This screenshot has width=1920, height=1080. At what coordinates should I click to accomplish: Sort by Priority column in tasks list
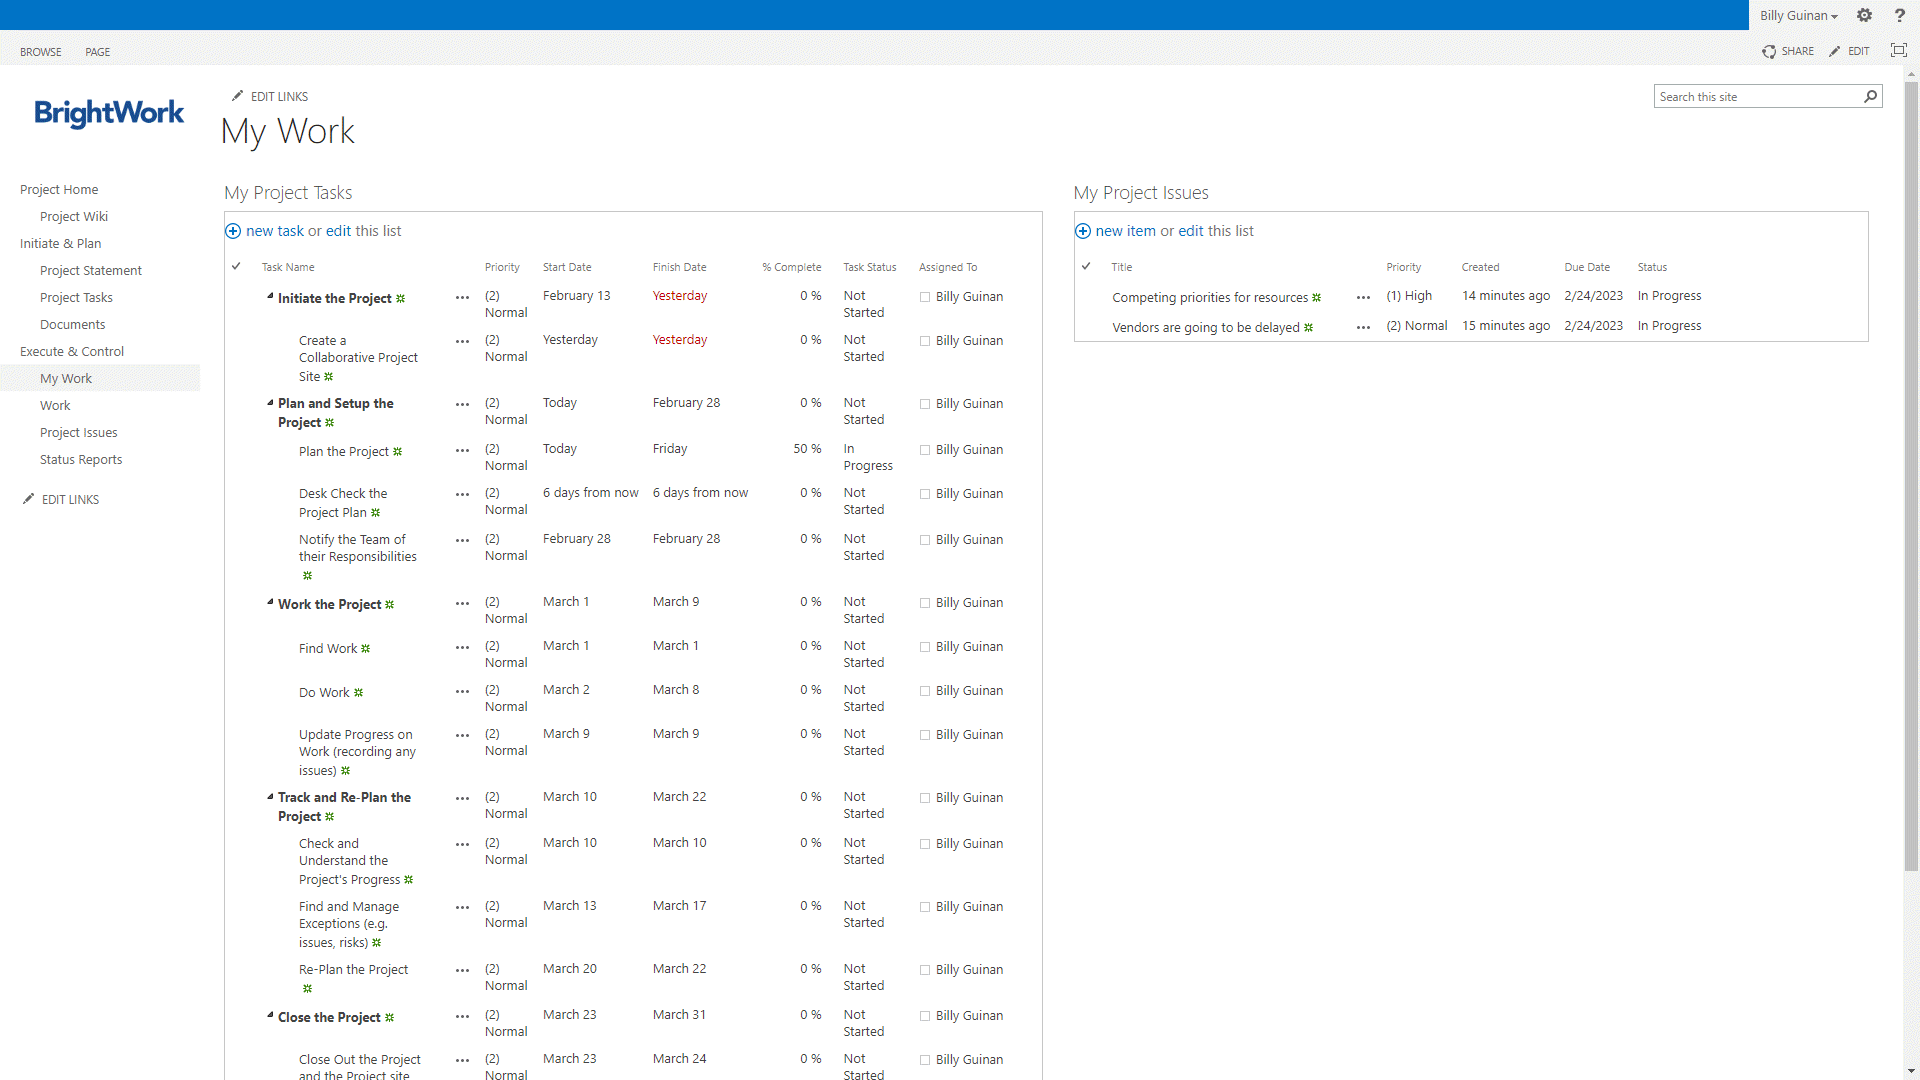point(502,267)
